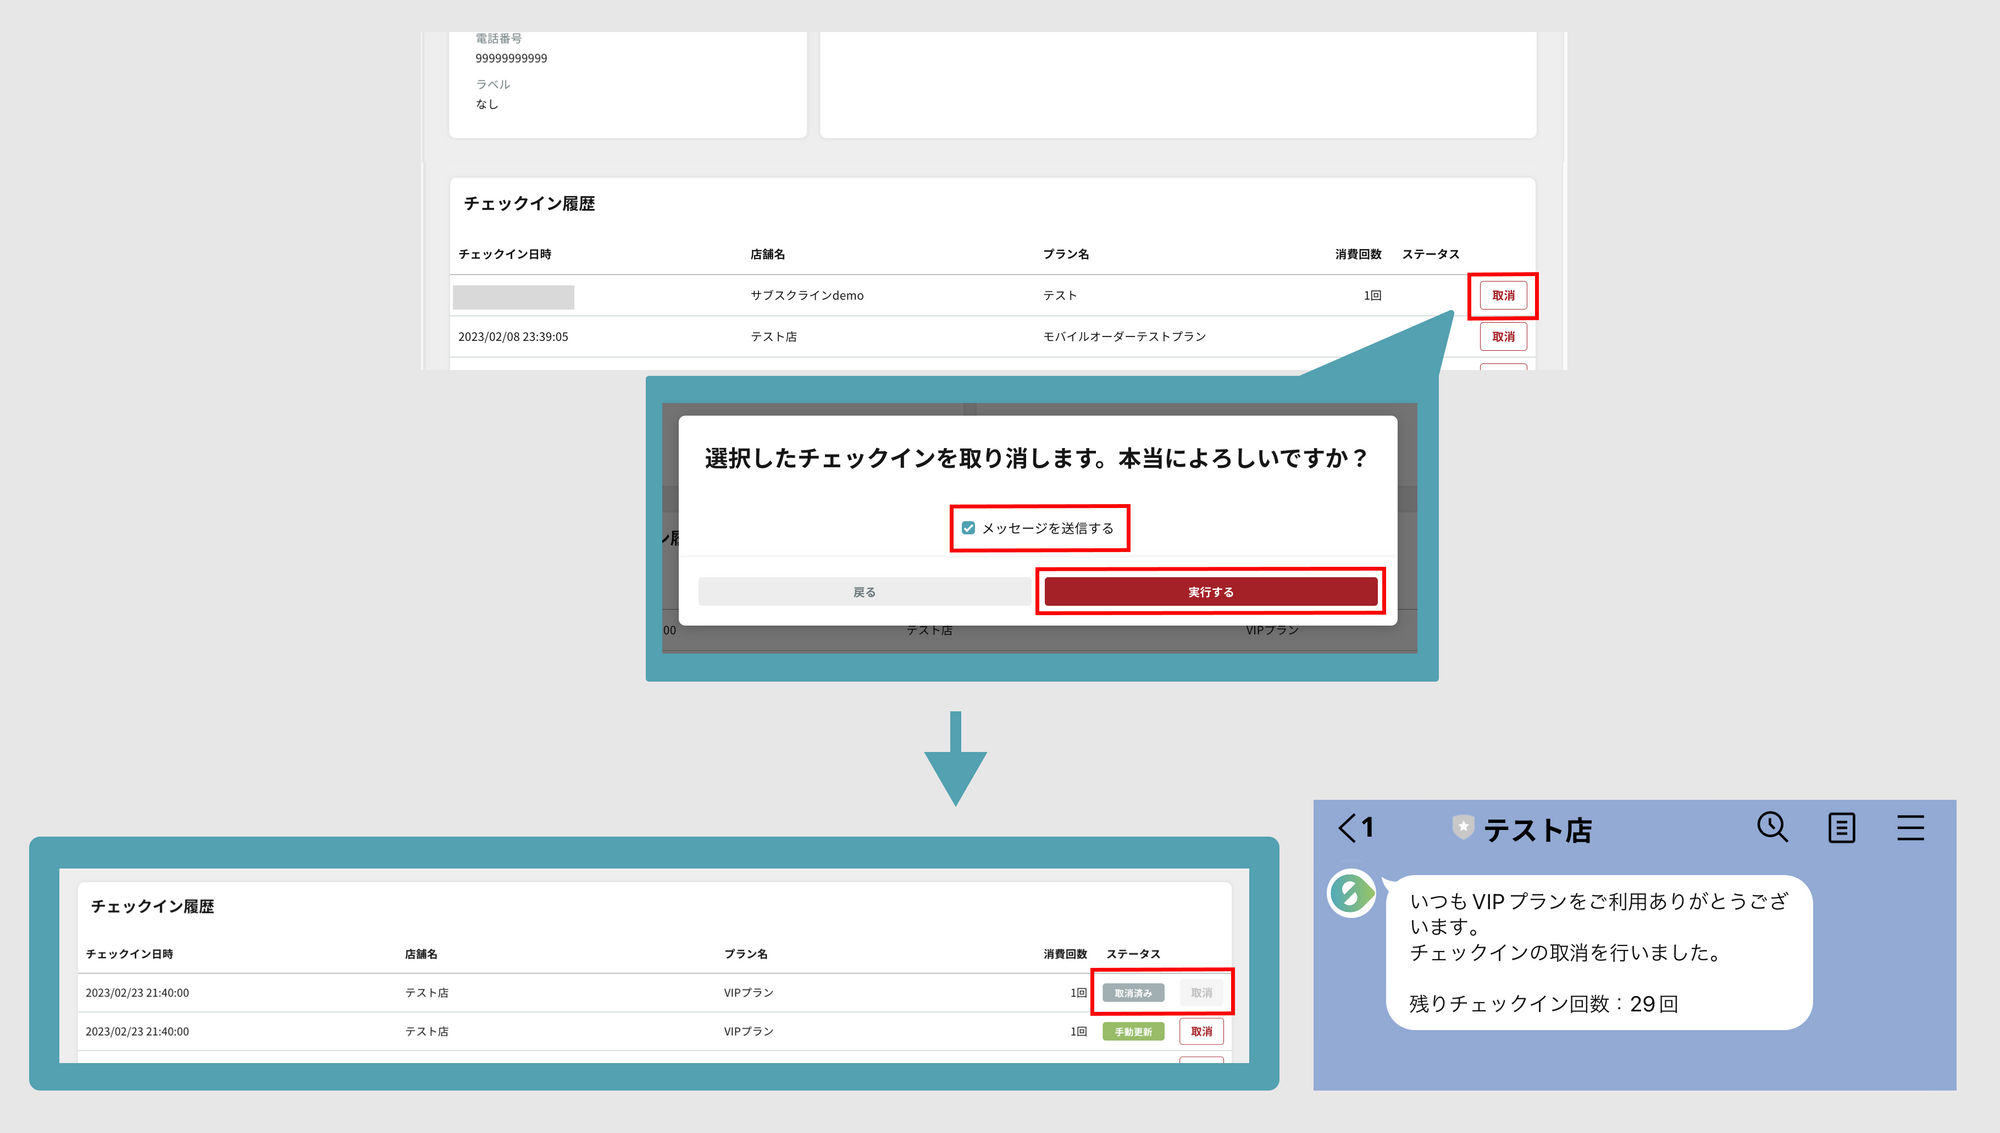Click the green 手動更新 status badge
Viewport: 2000px width, 1133px height.
pyautogui.click(x=1133, y=1032)
